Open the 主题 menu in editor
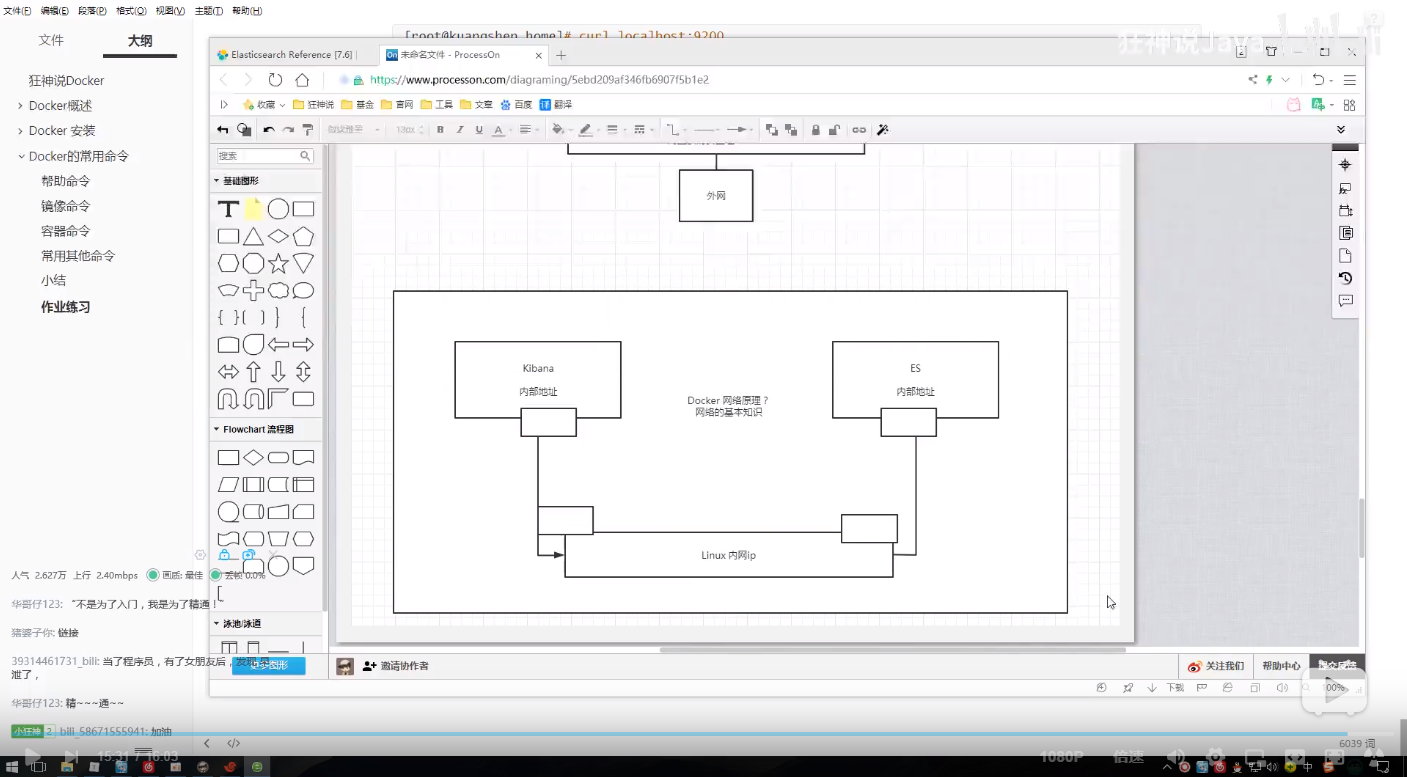 coord(208,11)
